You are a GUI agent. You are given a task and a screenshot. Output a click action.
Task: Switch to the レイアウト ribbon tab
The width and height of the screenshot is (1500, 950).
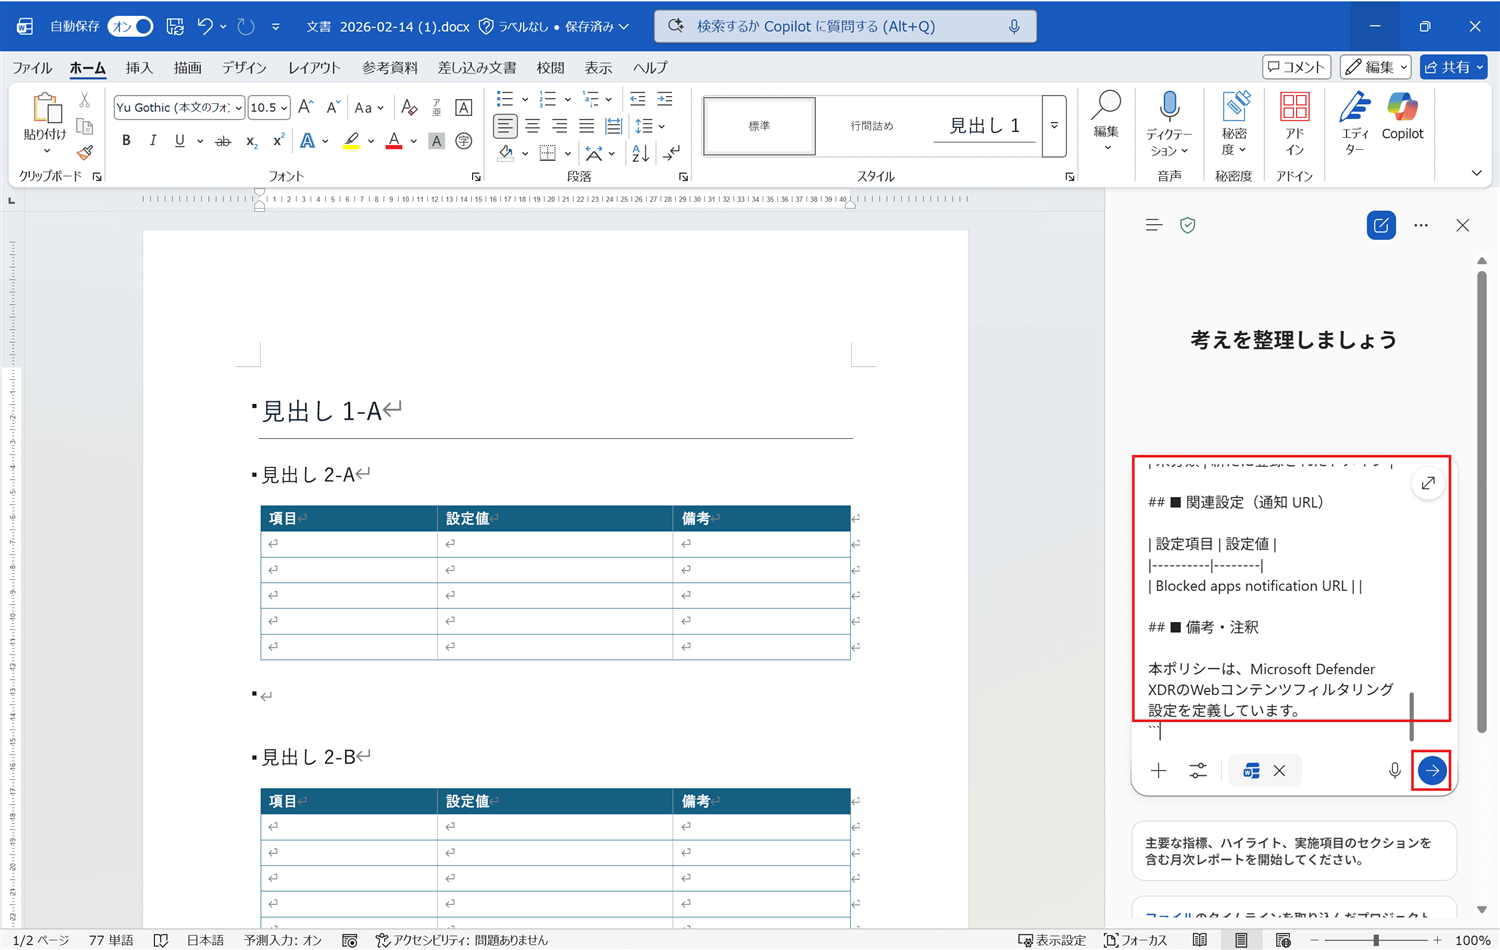(x=314, y=68)
